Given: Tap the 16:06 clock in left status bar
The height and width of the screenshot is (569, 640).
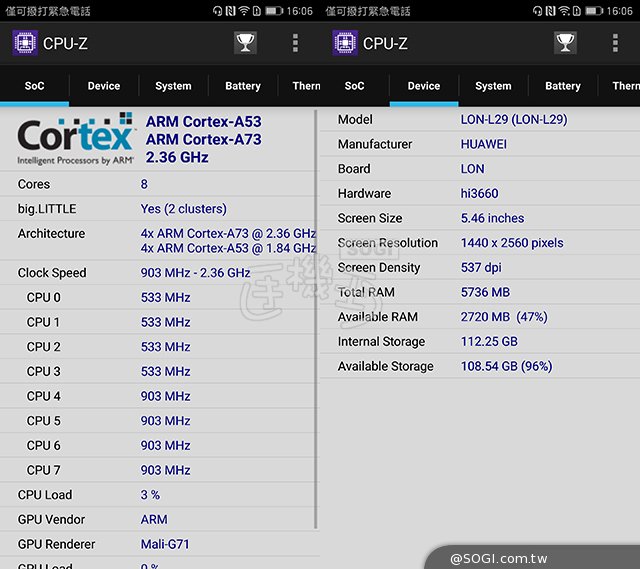Looking at the screenshot, I should click(299, 11).
